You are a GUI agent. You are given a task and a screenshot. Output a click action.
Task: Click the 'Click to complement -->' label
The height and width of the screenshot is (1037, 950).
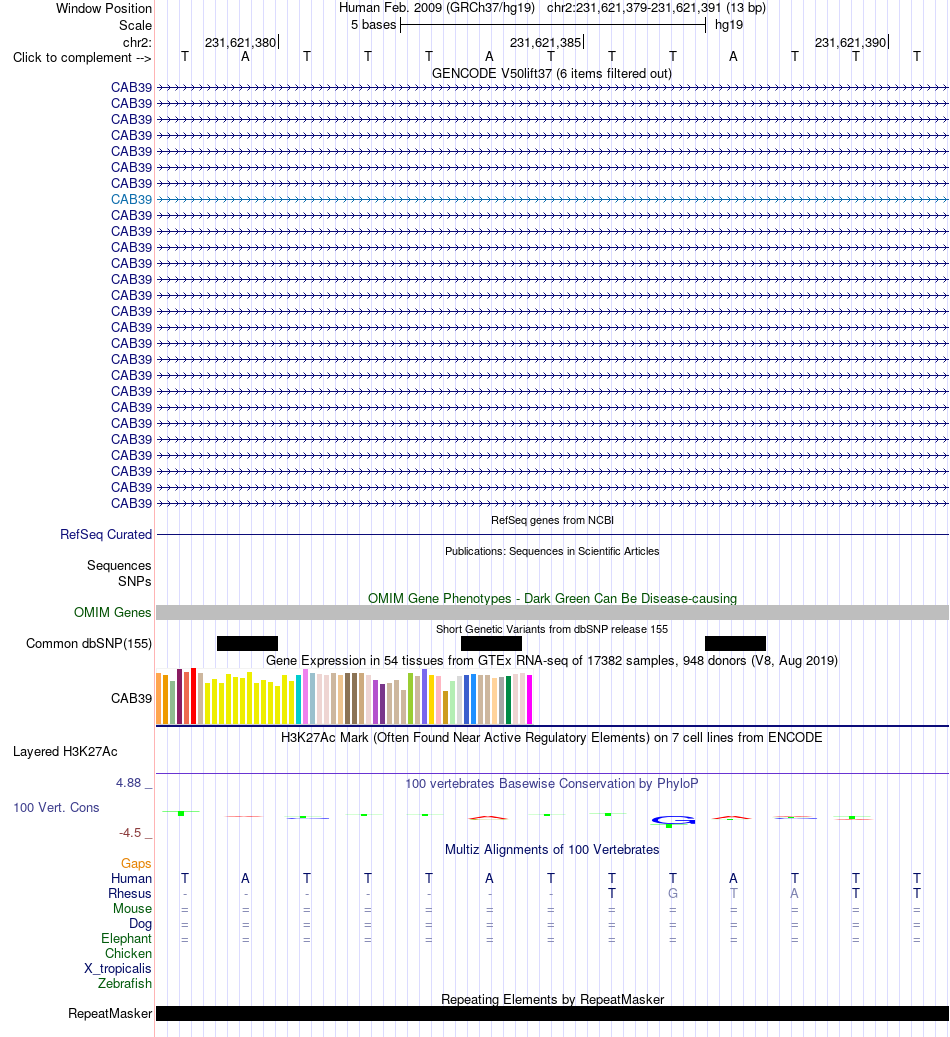82,58
